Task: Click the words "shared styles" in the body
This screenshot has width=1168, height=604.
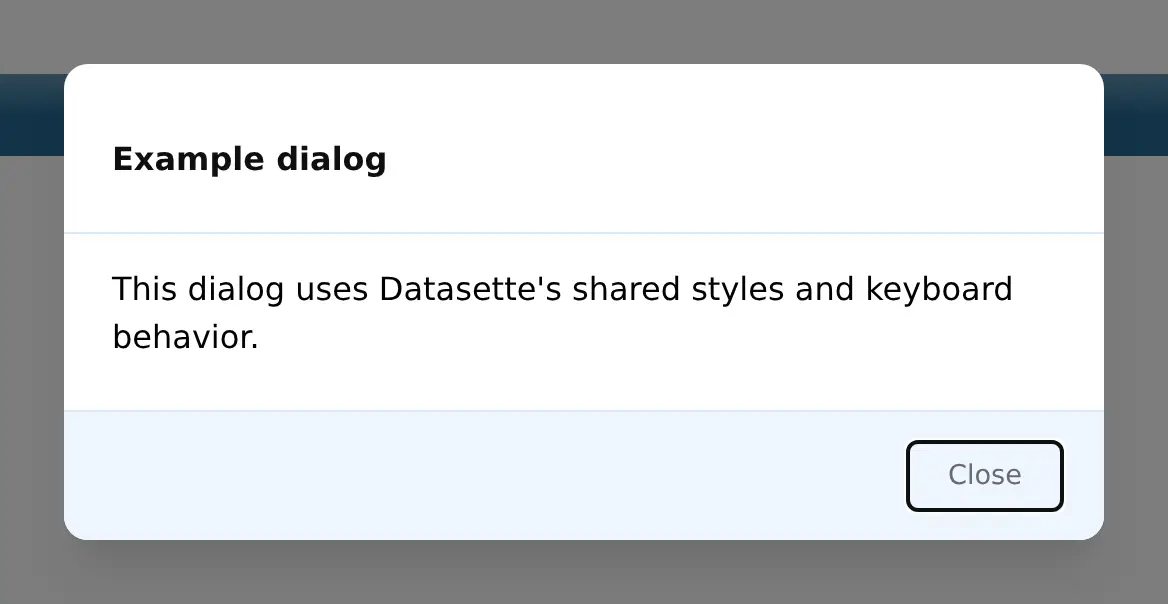Action: [x=678, y=289]
